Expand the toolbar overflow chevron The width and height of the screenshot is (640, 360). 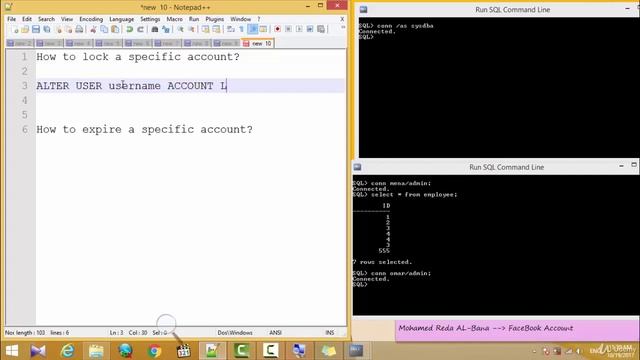click(x=343, y=28)
